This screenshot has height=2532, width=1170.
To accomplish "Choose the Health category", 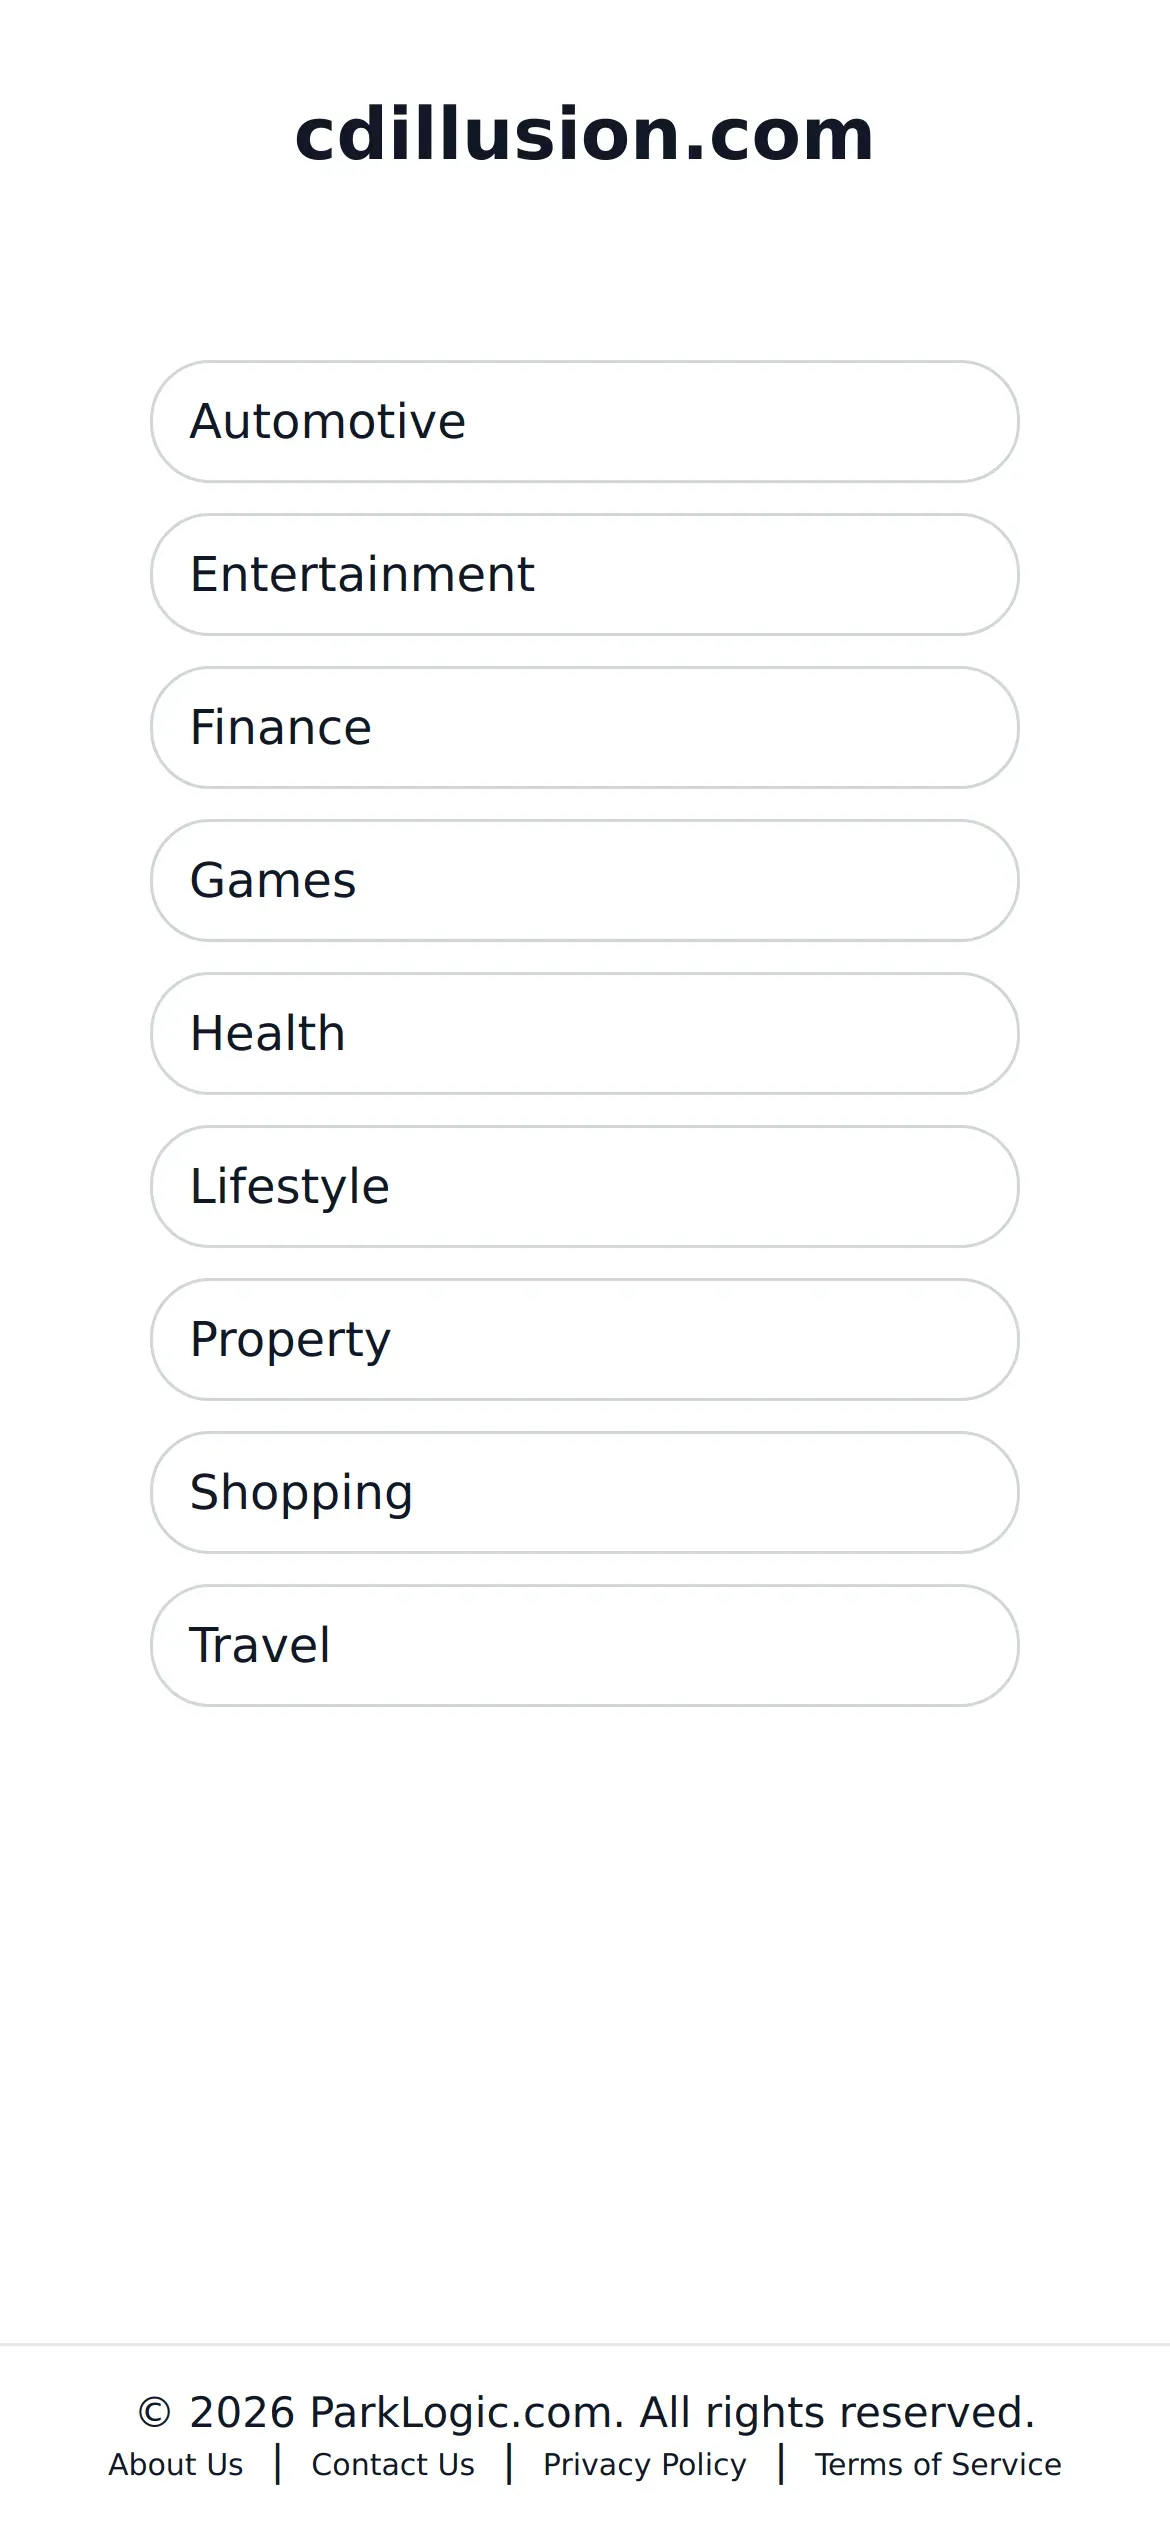I will [584, 1033].
